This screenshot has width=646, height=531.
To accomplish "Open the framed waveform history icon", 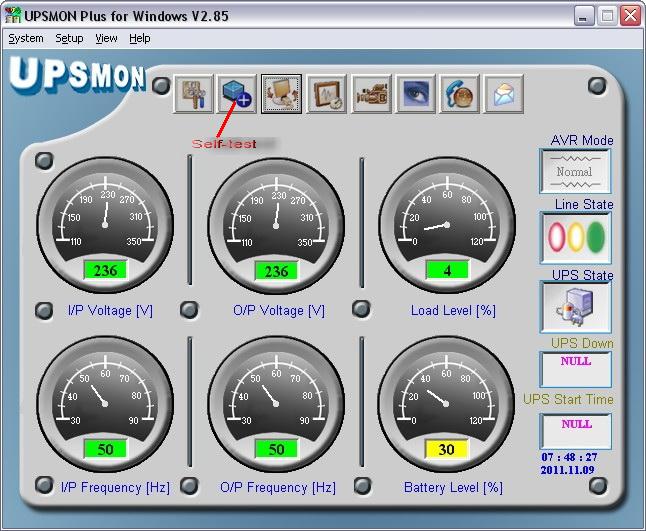I will [327, 94].
